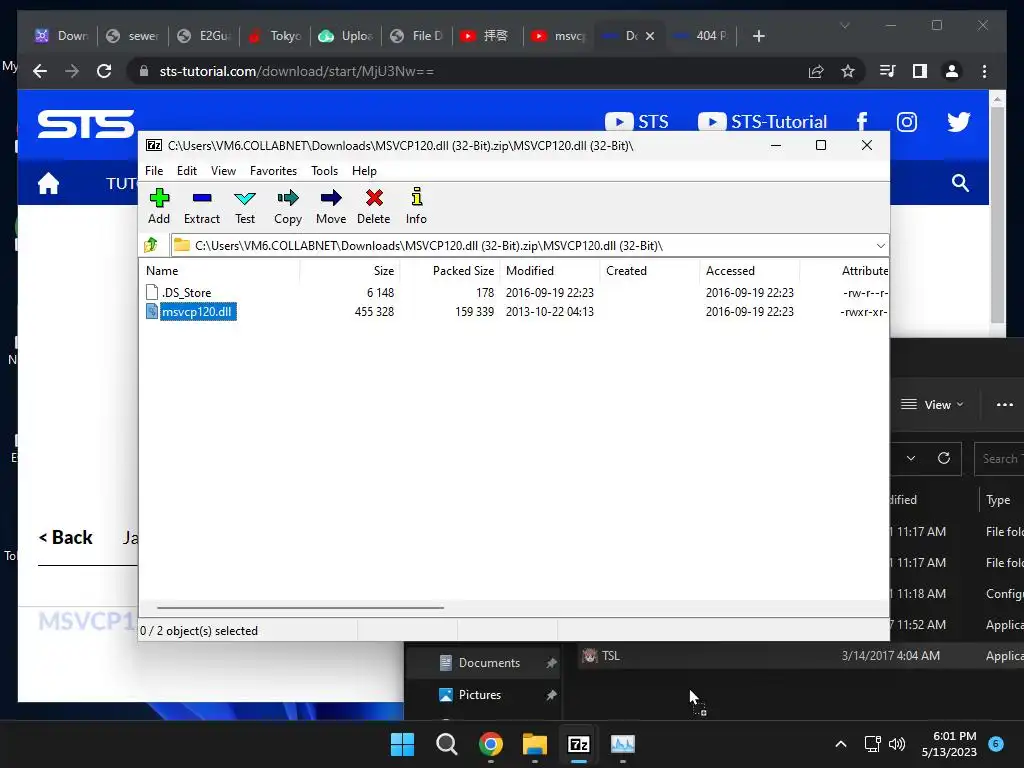1024x768 pixels.
Task: Open the View menu in 7-Zip
Action: coord(223,170)
